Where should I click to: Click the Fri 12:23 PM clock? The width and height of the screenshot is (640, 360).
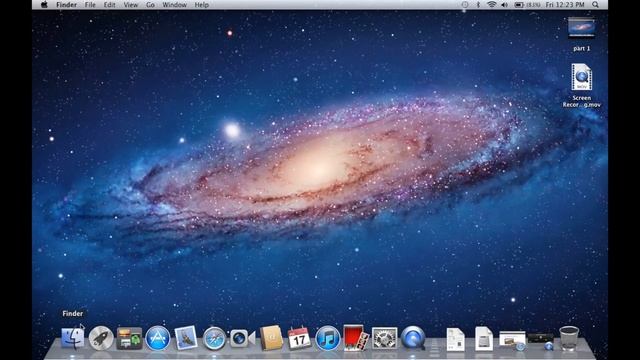565,5
